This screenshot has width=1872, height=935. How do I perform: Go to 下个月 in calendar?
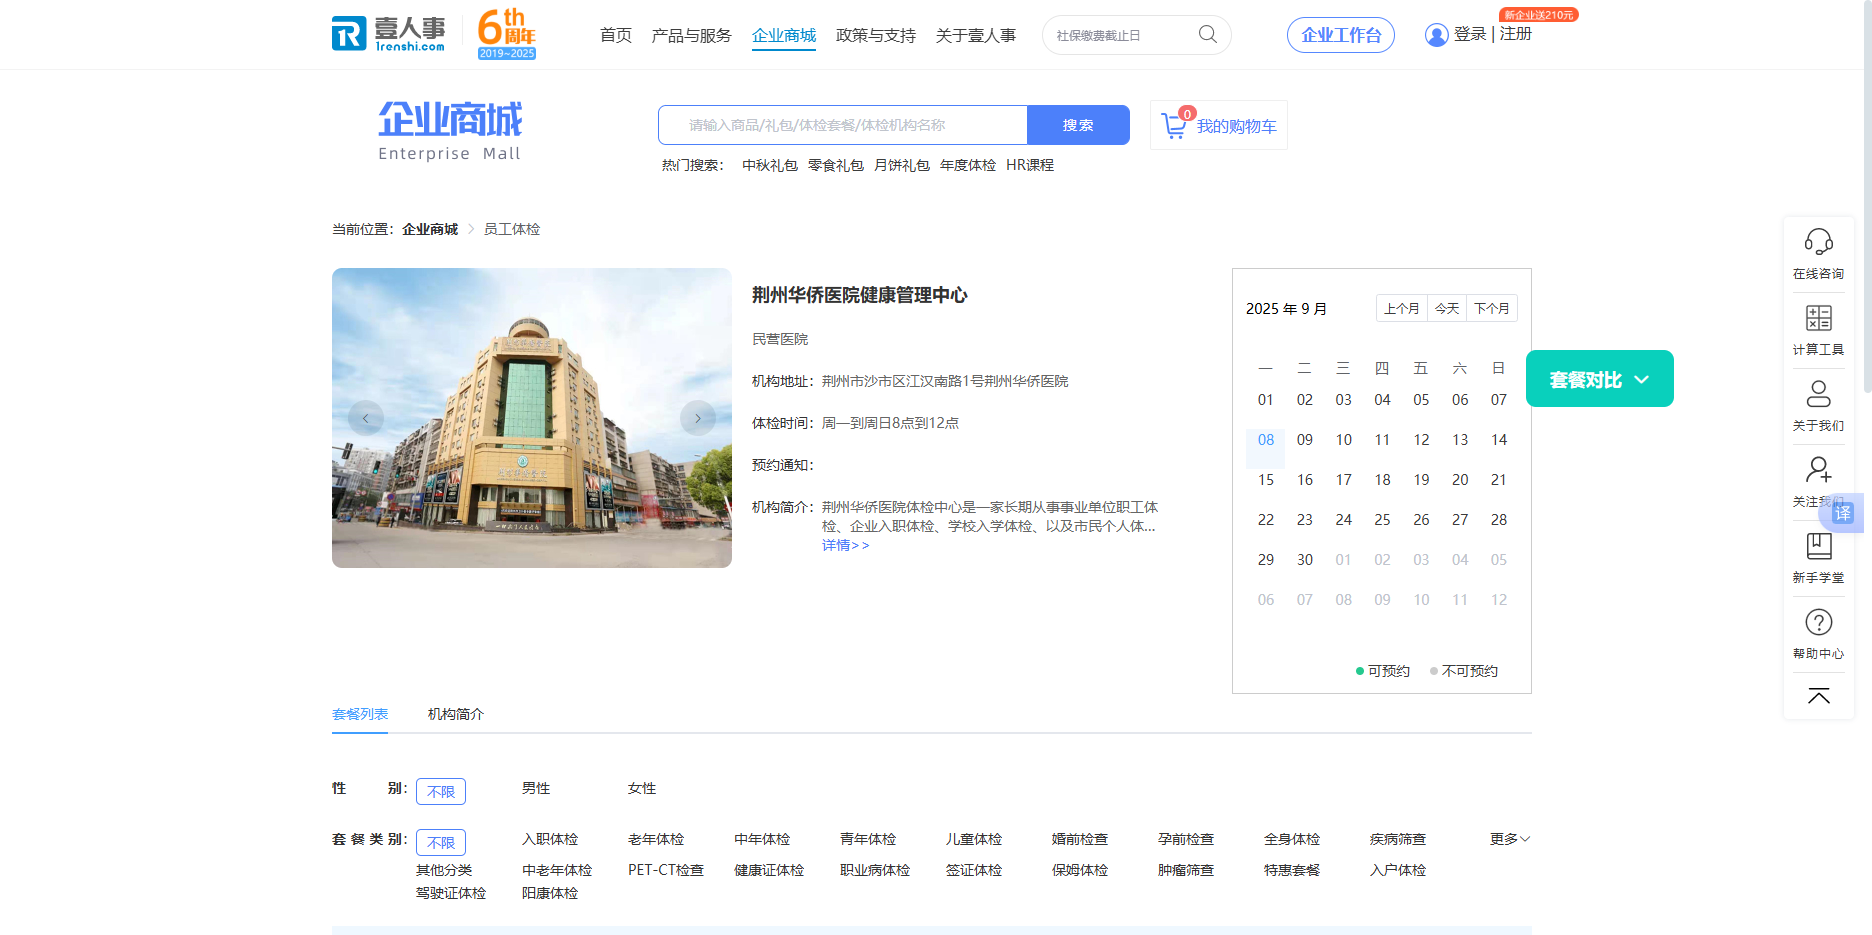1492,308
